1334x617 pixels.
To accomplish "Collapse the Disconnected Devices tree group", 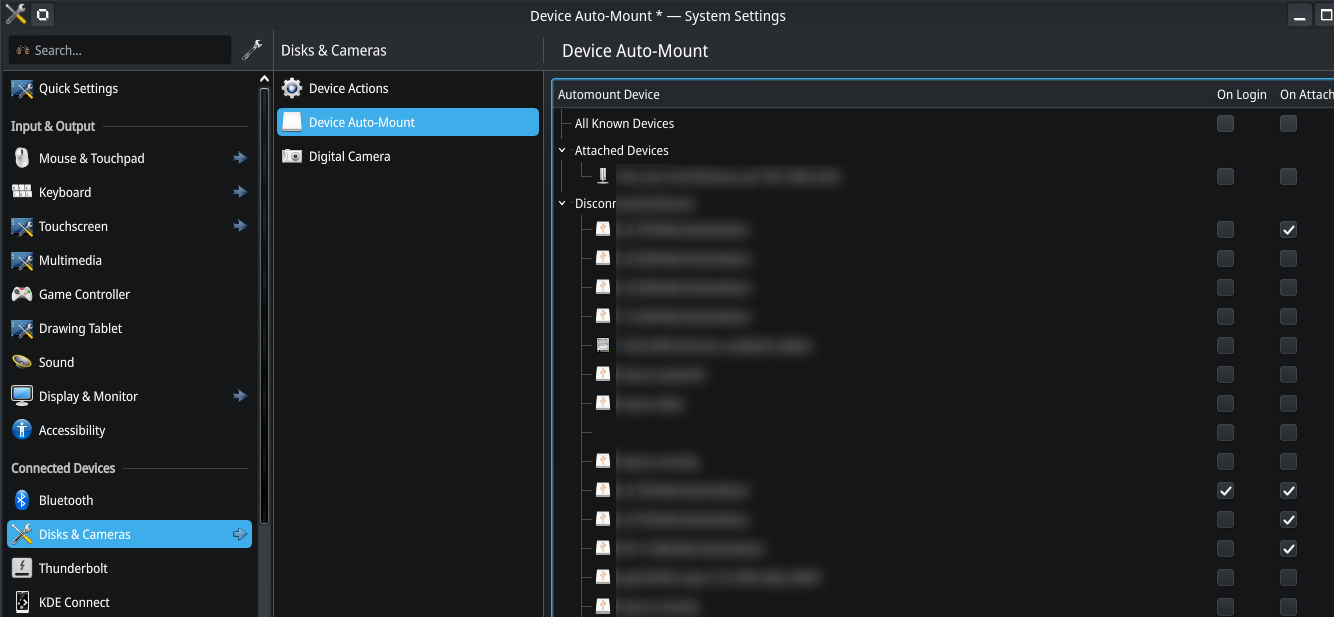I will coord(562,203).
